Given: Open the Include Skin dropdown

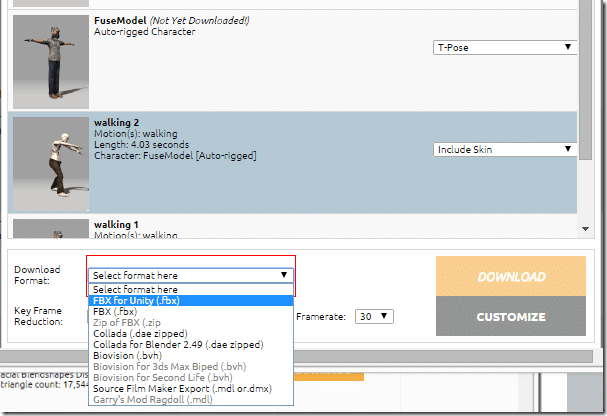Looking at the screenshot, I should [504, 150].
